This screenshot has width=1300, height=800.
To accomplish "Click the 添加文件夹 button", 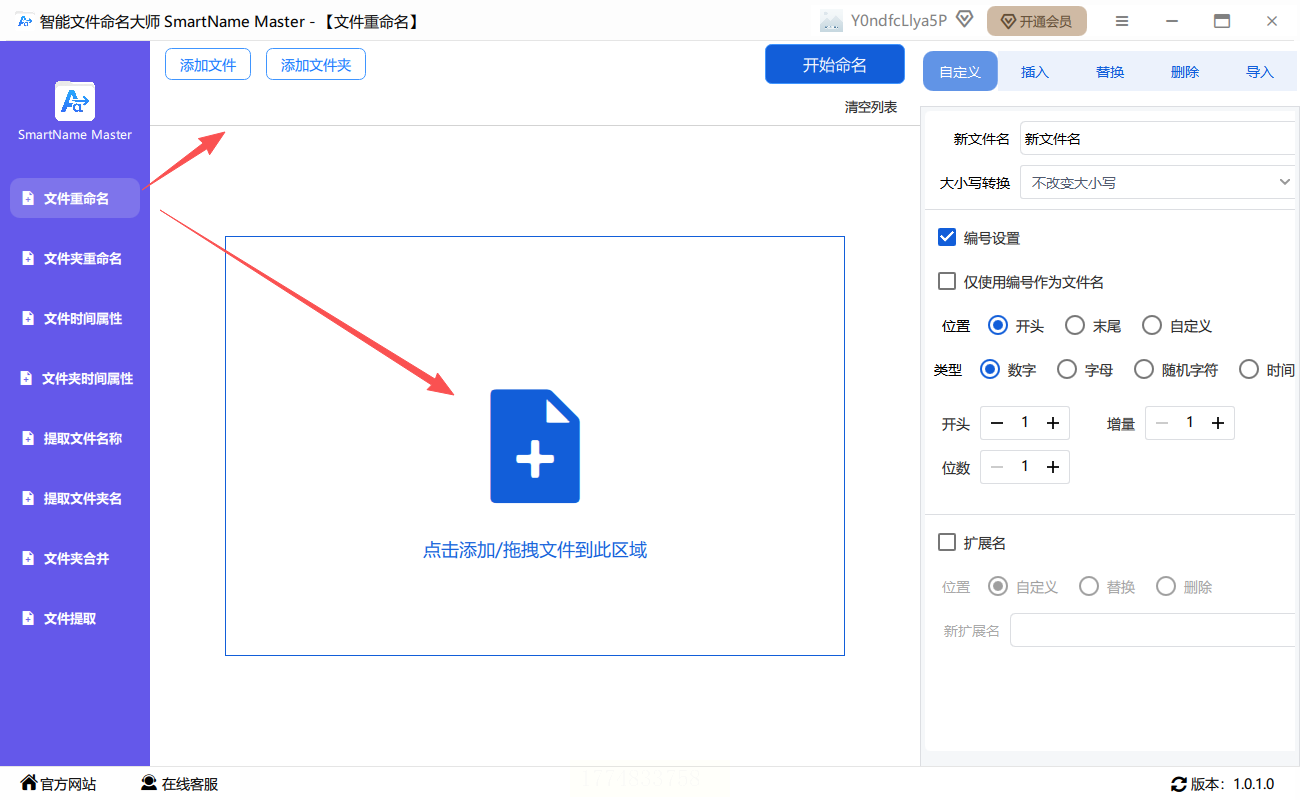I will pyautogui.click(x=316, y=65).
